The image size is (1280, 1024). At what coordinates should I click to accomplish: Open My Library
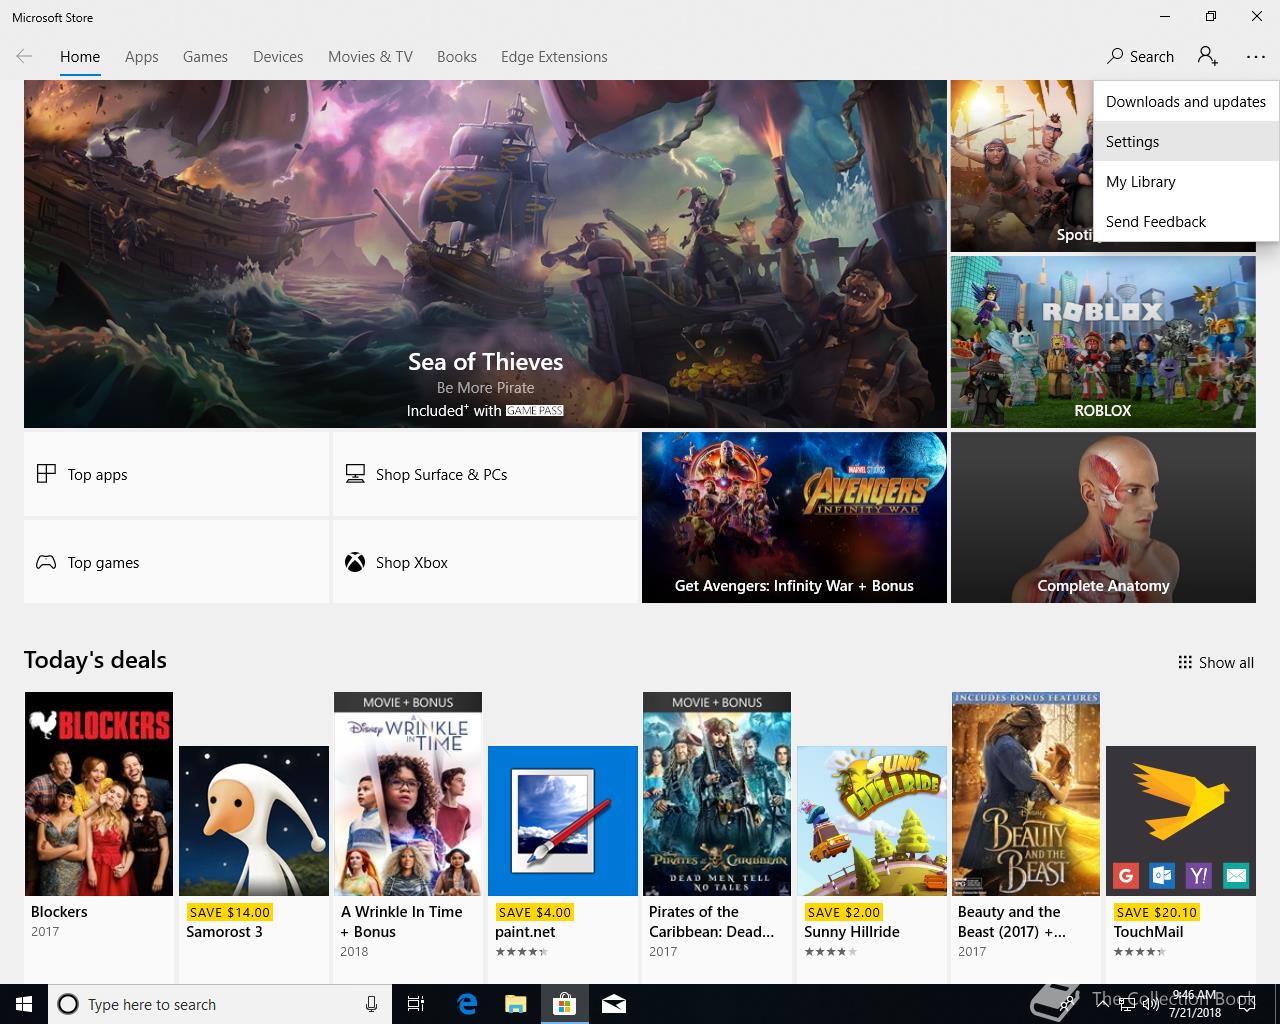click(x=1186, y=182)
